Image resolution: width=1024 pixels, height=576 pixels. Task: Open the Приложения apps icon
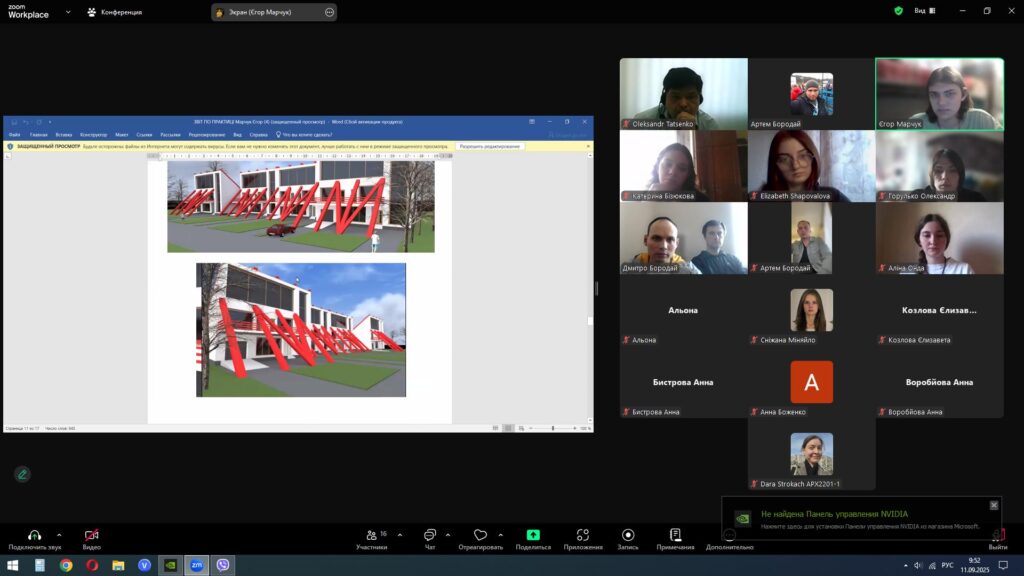click(x=583, y=535)
